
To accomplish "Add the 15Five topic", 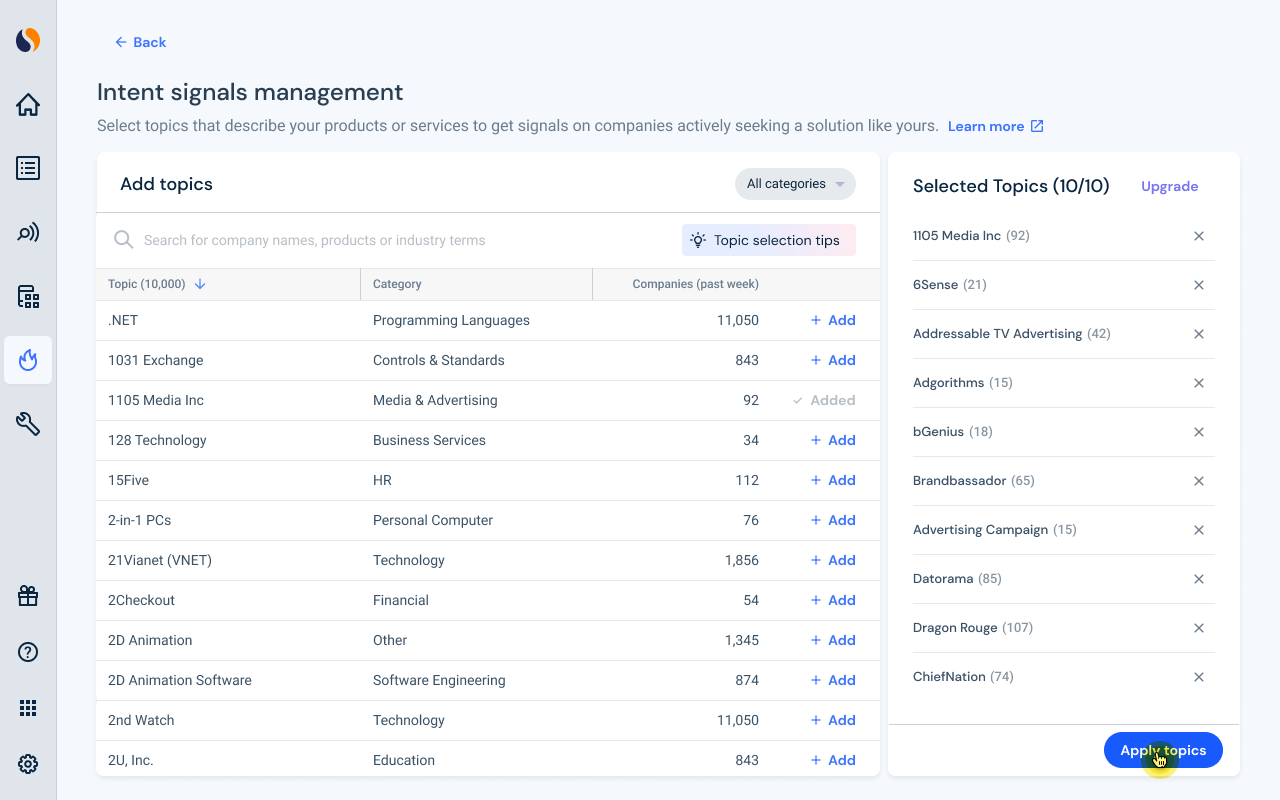I will (x=833, y=480).
